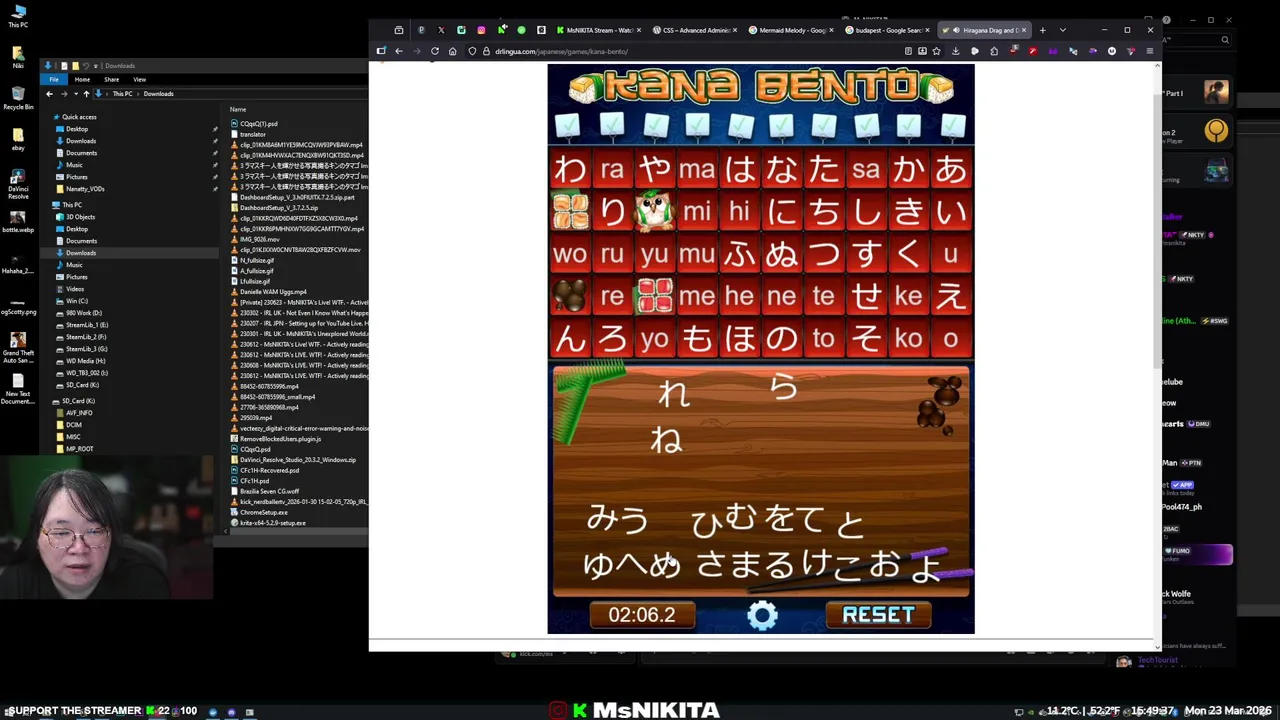
Task: Click the 'mi' tile in the grid
Action: tap(697, 211)
